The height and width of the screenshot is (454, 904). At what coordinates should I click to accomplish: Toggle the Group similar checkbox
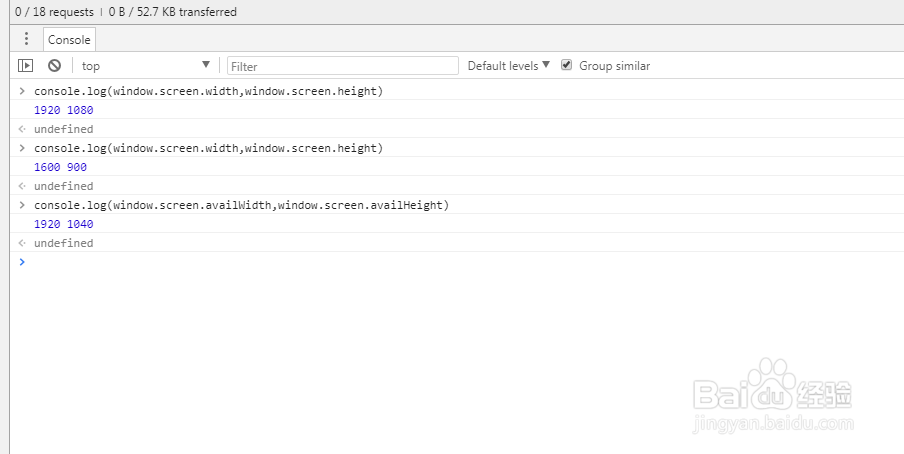[567, 65]
